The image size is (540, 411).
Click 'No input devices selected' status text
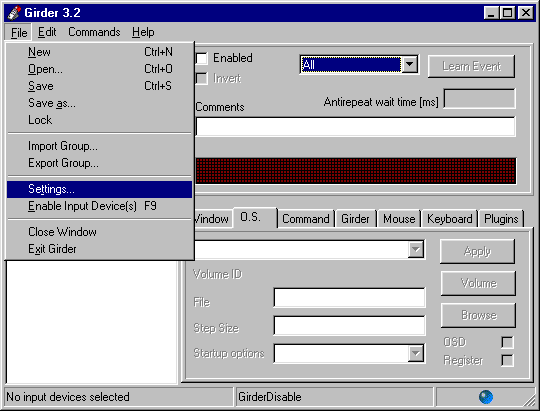68,397
